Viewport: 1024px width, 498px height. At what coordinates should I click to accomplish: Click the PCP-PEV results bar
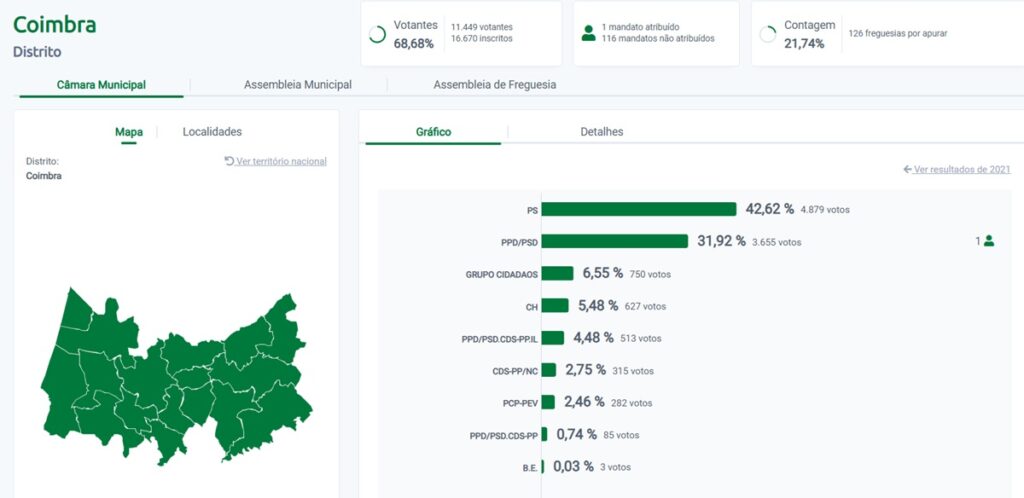(x=548, y=402)
